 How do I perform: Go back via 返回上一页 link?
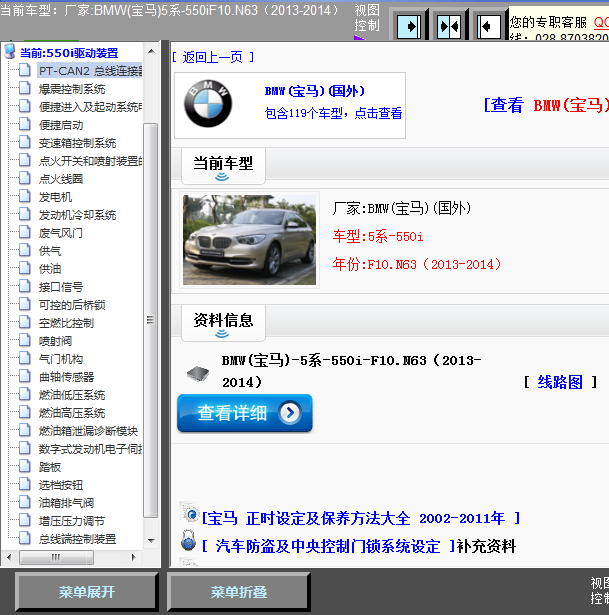[x=213, y=57]
